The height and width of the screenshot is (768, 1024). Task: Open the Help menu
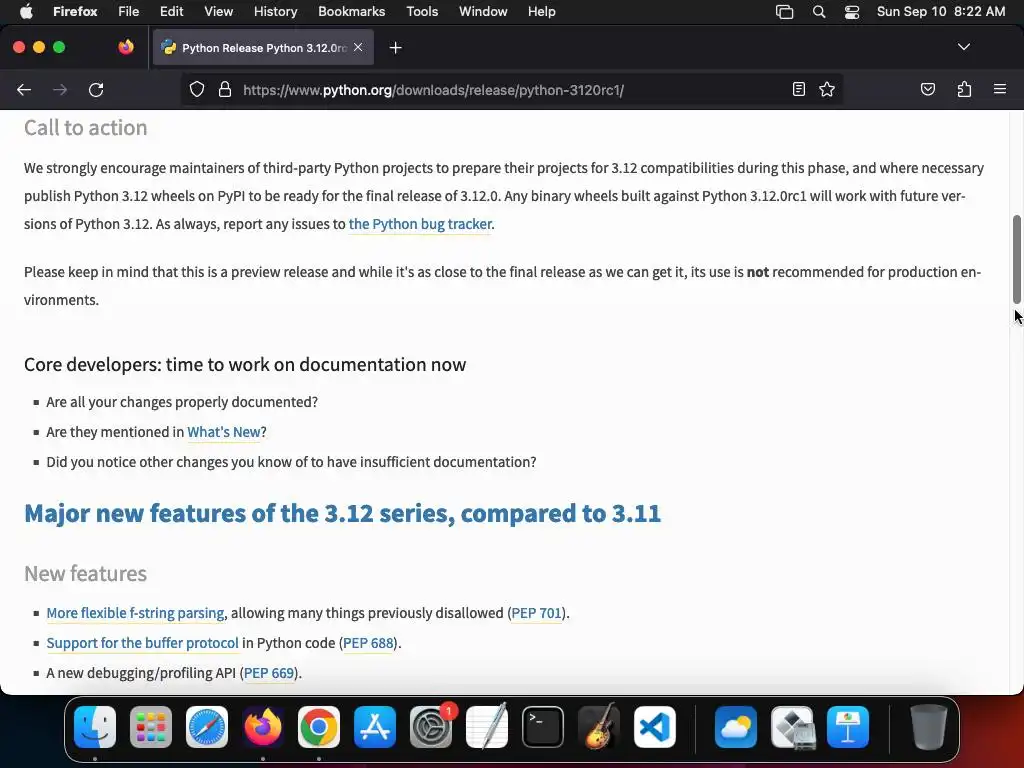541,12
